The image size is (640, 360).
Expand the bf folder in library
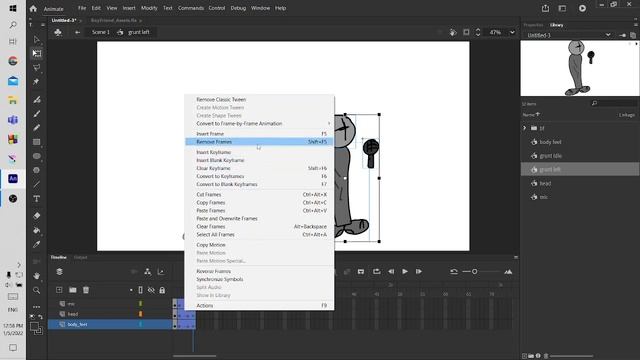click(x=525, y=128)
